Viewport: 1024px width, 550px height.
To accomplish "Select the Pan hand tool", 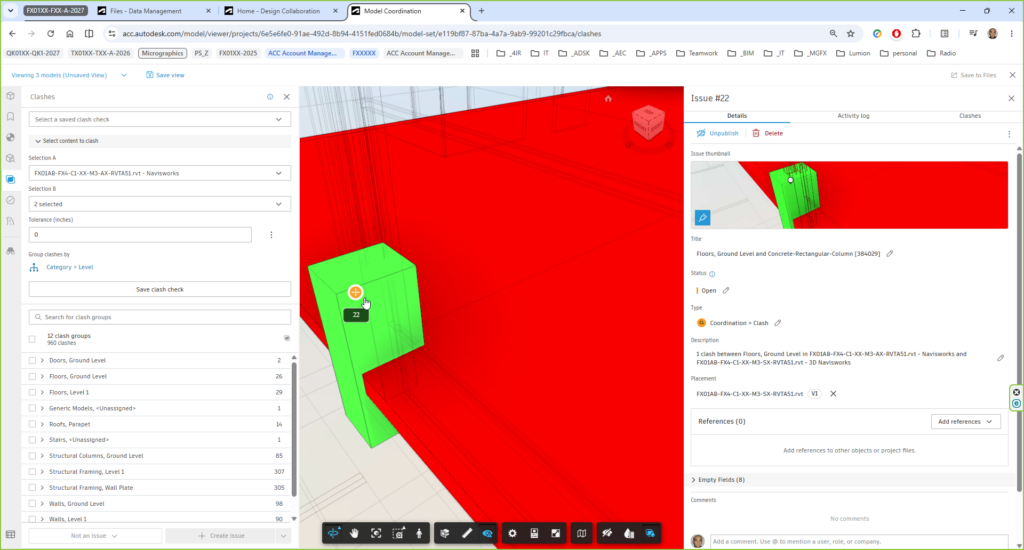I will tap(354, 534).
